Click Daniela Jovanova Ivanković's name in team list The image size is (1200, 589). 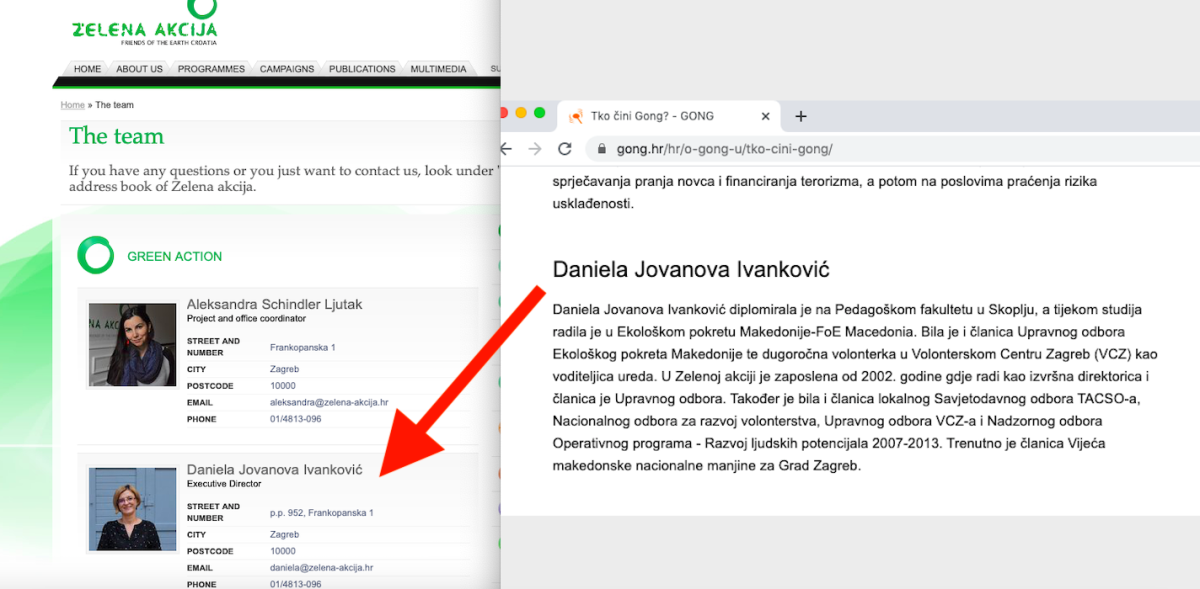tap(275, 469)
